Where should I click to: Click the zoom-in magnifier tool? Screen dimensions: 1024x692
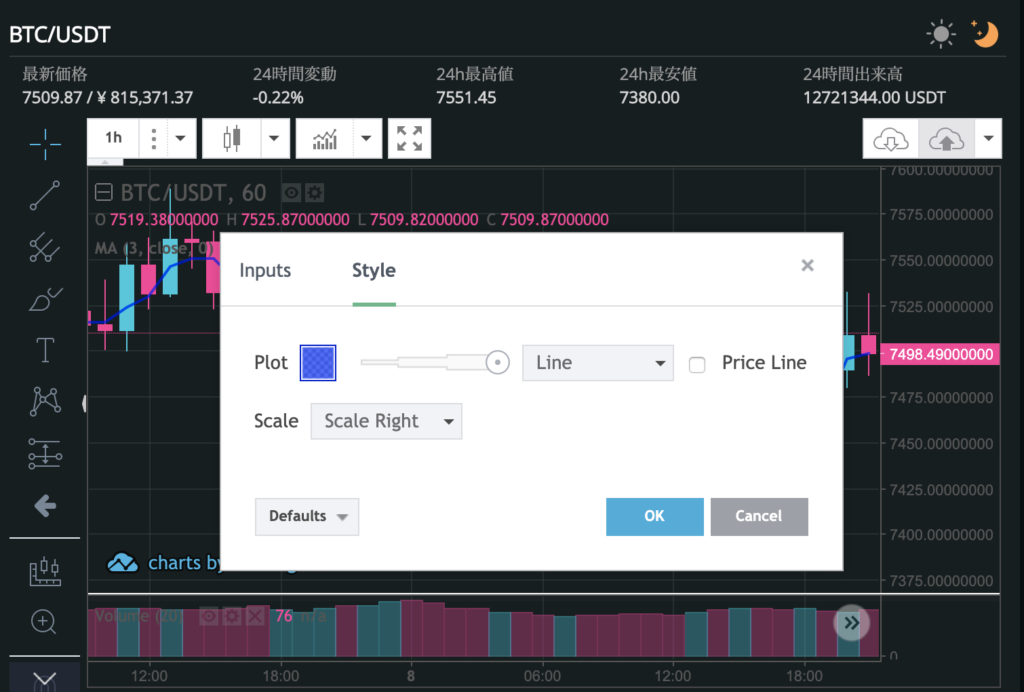pos(44,621)
